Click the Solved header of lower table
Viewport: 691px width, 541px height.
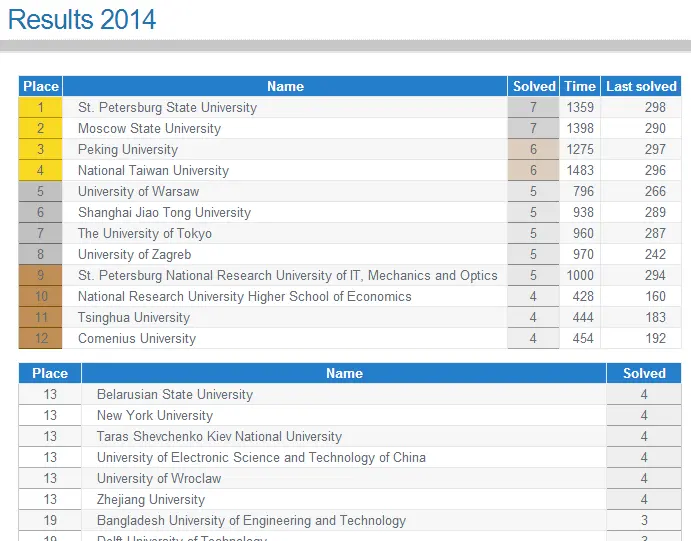[644, 373]
